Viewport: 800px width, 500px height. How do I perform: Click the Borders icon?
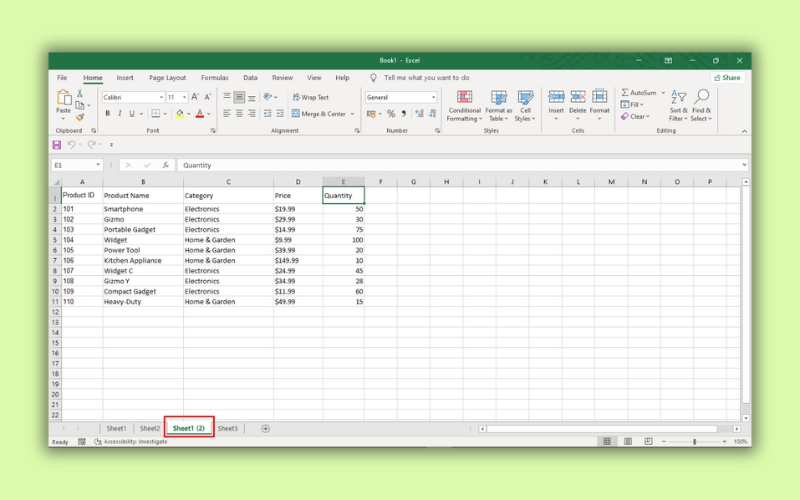[156, 113]
